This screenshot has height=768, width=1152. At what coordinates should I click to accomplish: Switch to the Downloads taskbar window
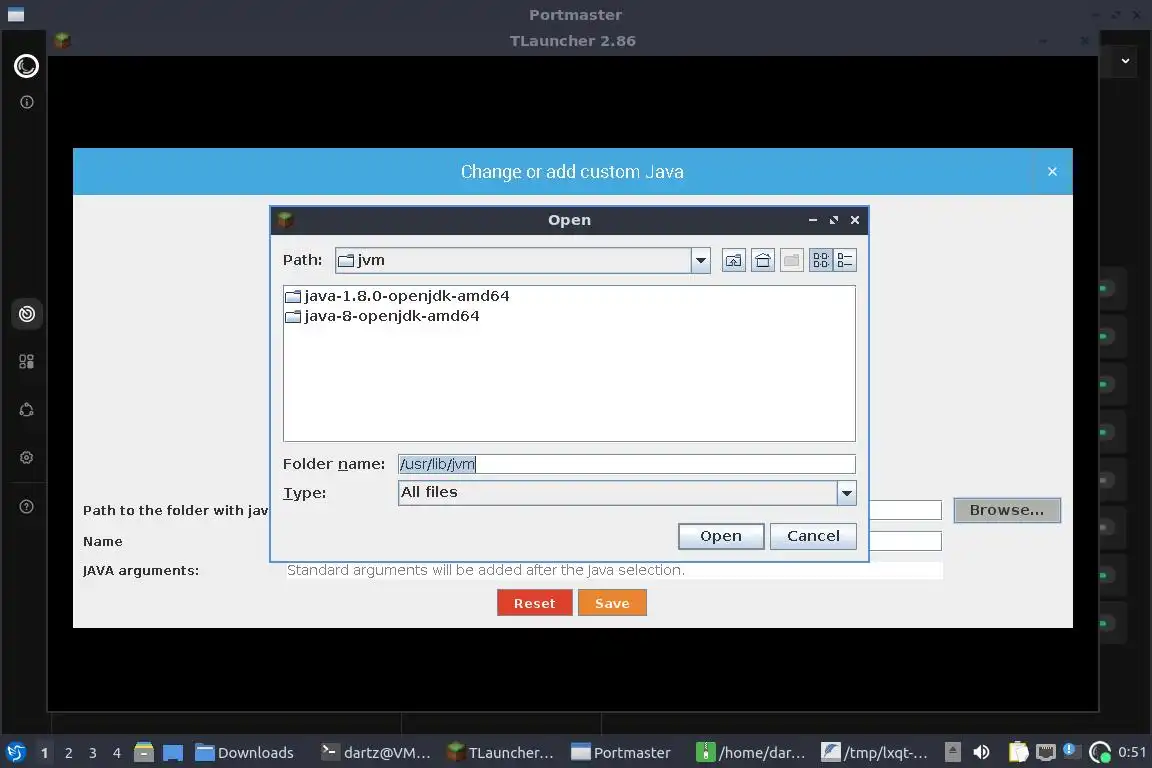pos(246,753)
